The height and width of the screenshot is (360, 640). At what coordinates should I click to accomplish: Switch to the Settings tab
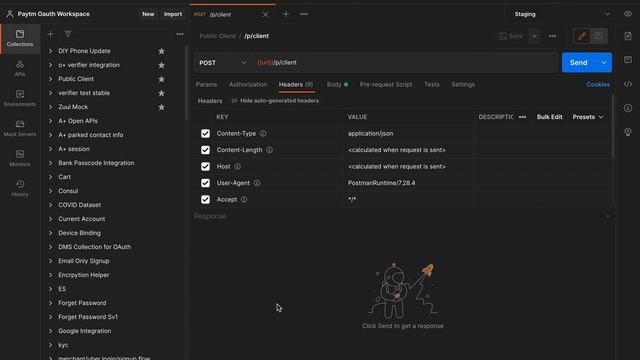[463, 84]
